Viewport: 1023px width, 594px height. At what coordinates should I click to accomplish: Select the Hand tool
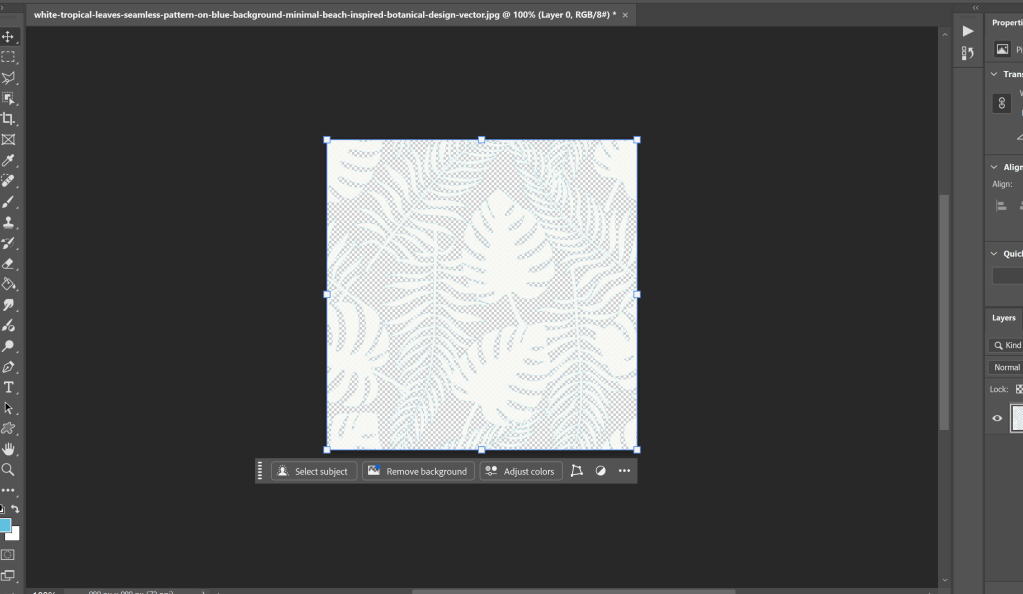(x=9, y=449)
